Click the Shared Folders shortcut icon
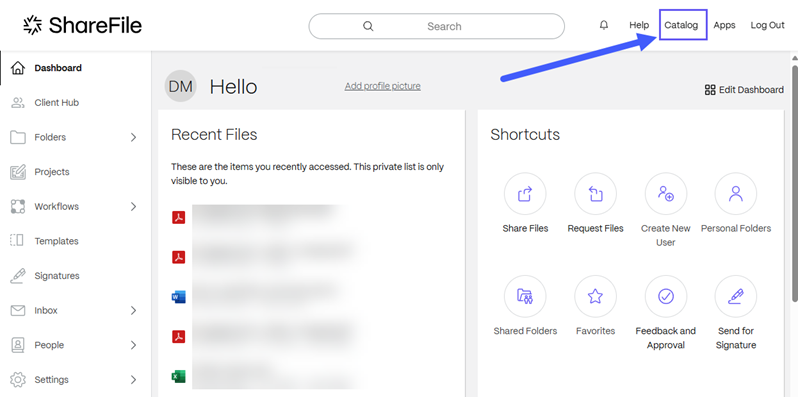Image resolution: width=799 pixels, height=397 pixels. coord(525,296)
